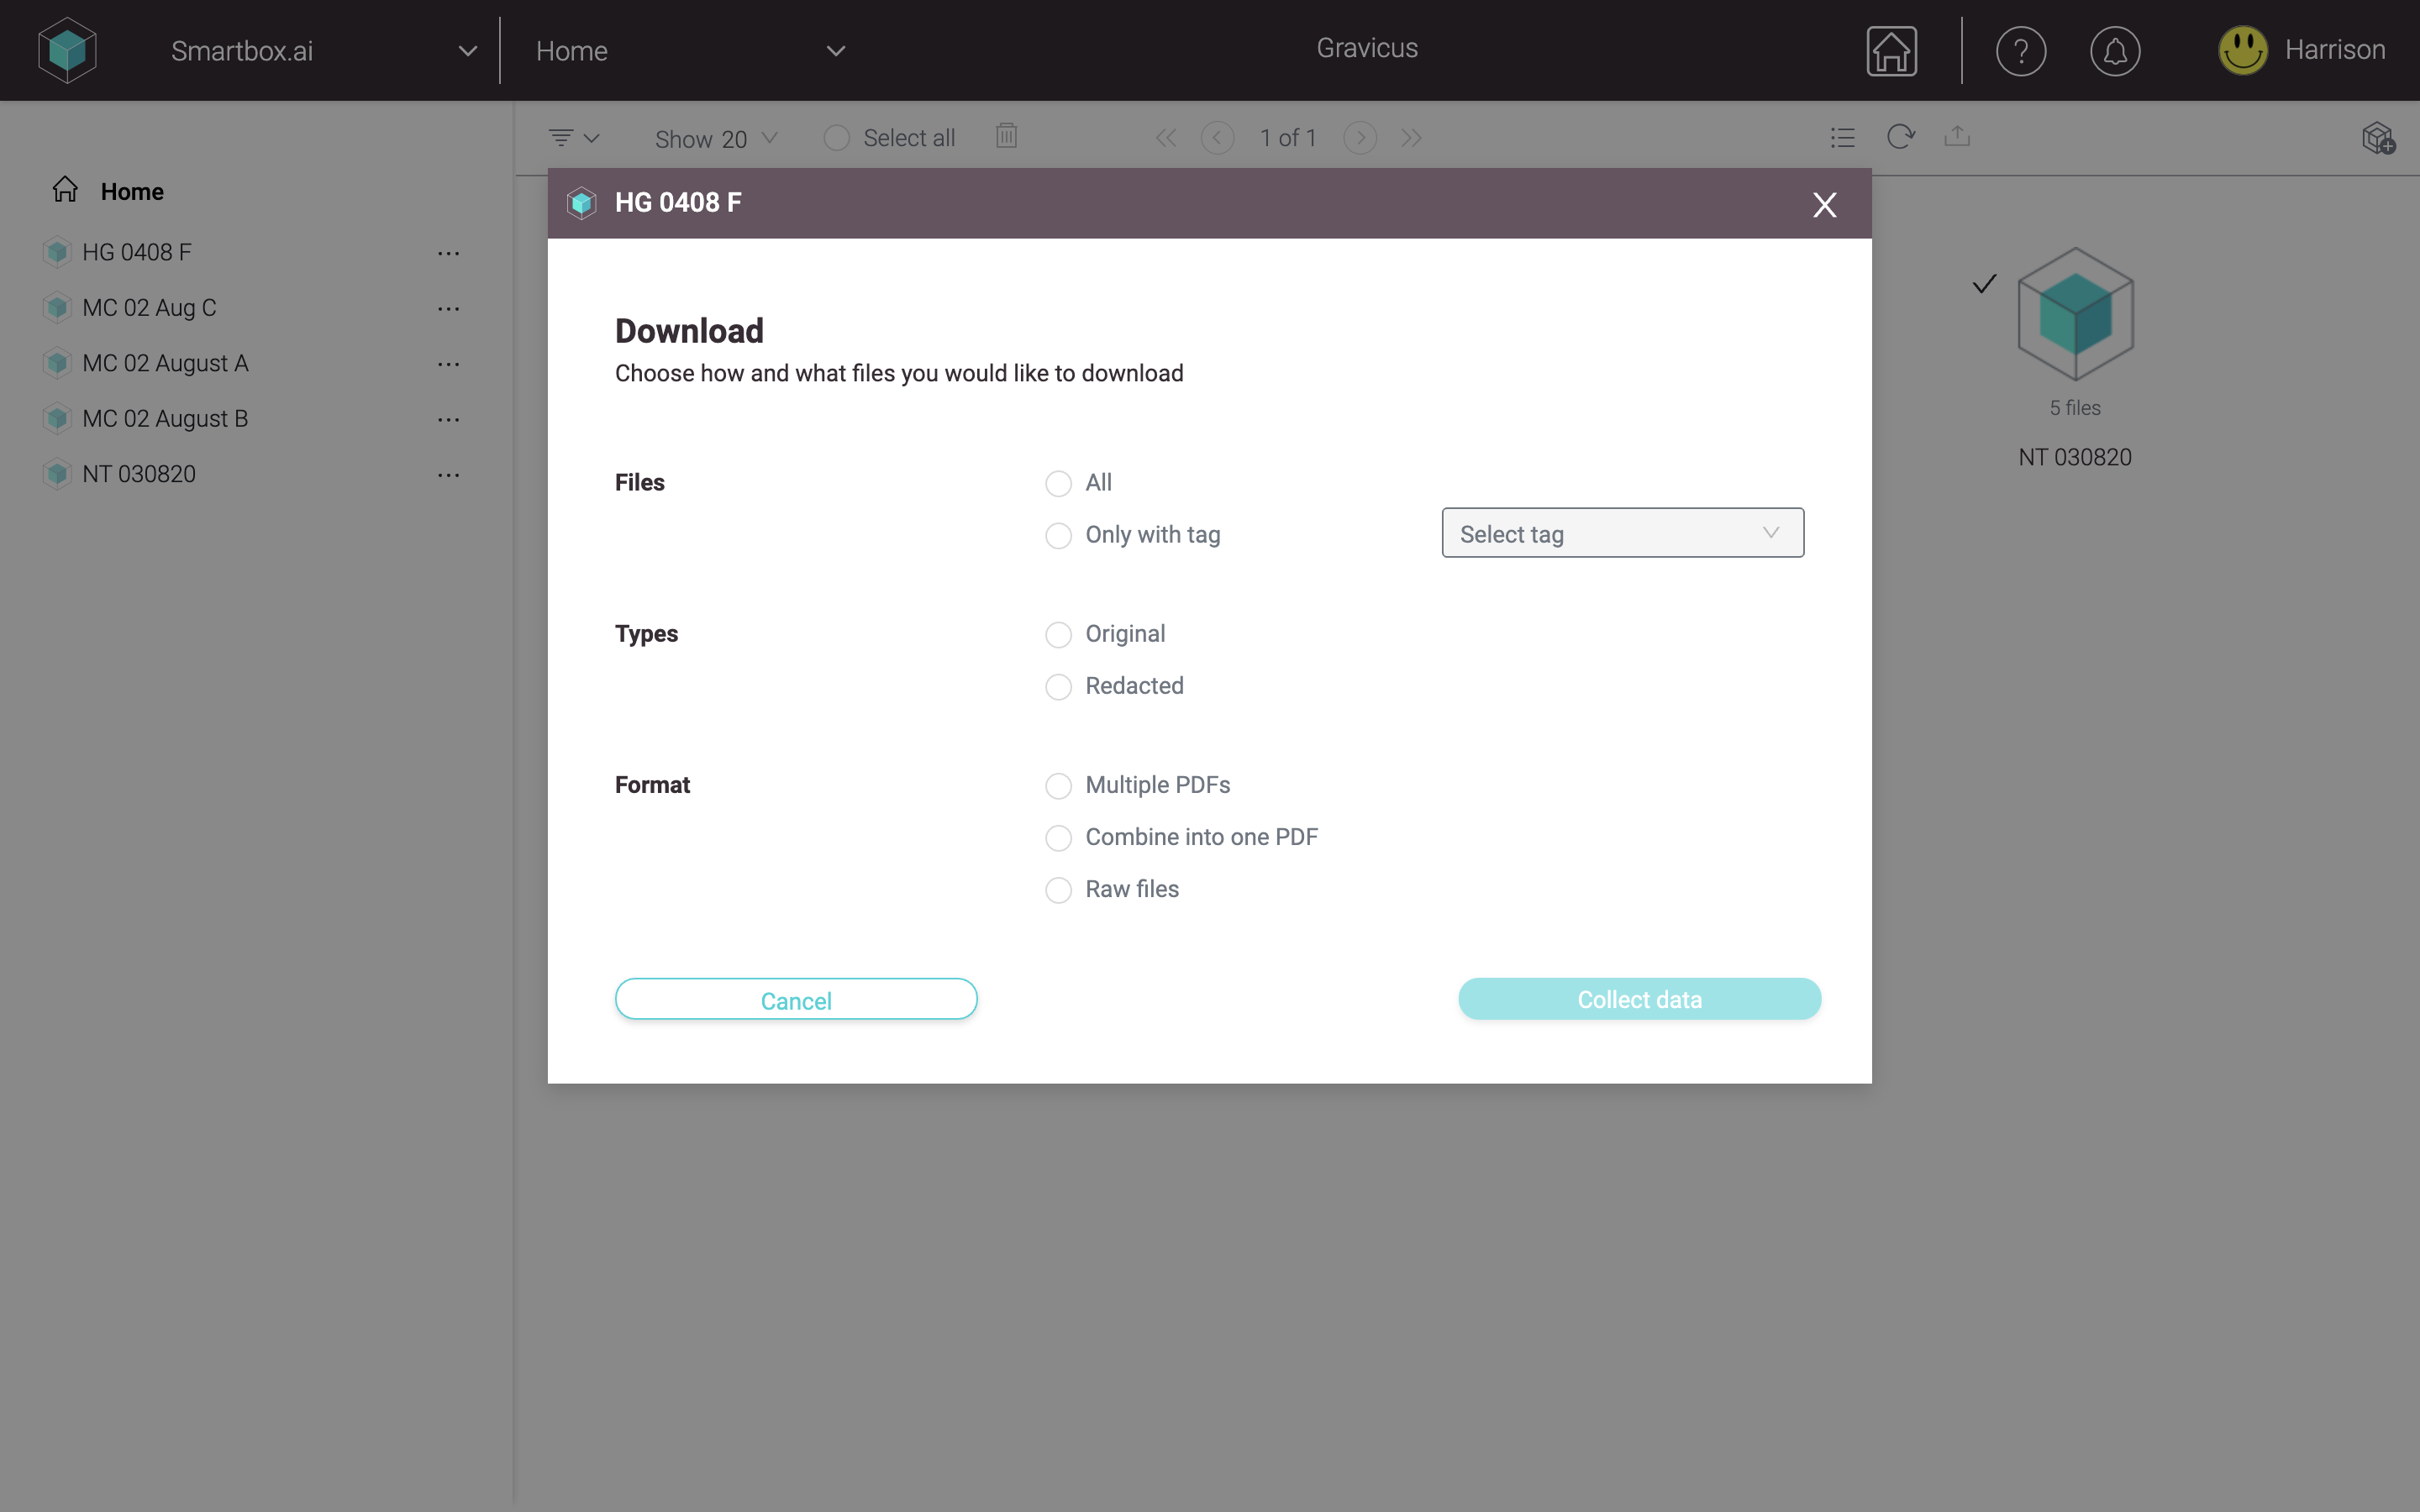2420x1512 pixels.
Task: Open the Smartbox.ai workspace dropdown
Action: (466, 50)
